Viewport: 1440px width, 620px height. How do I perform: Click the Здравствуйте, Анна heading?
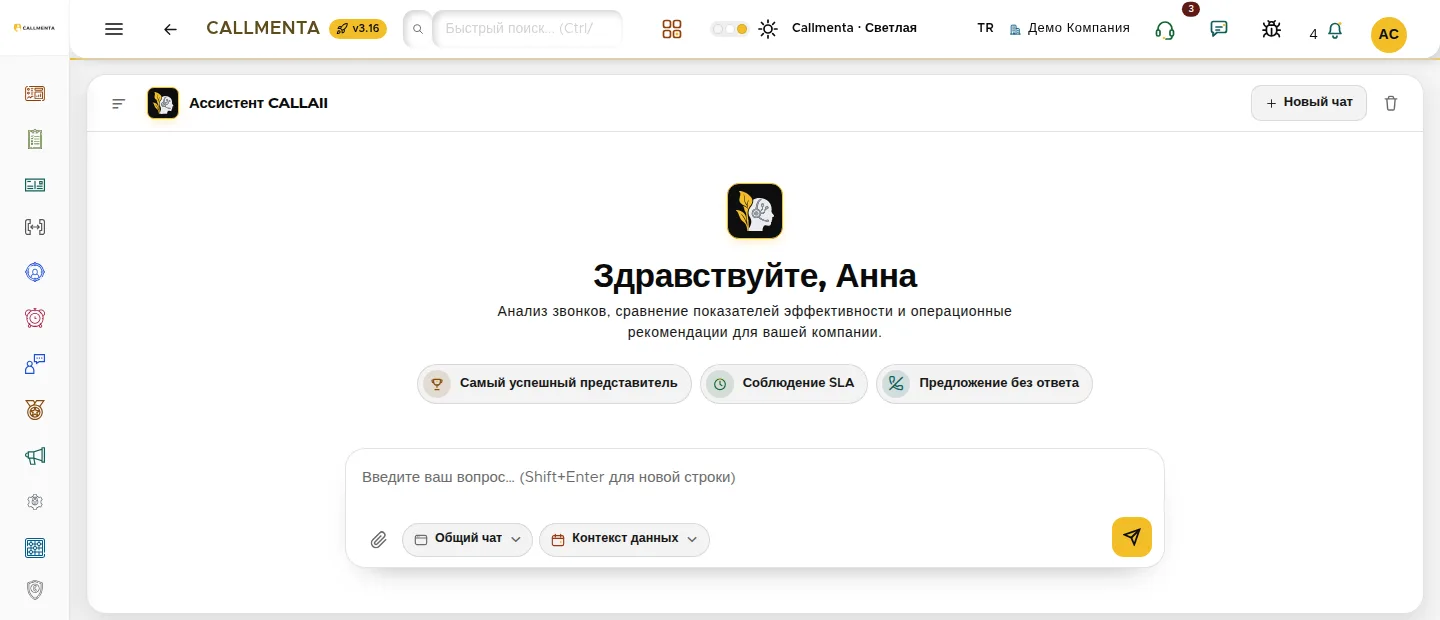pyautogui.click(x=755, y=275)
